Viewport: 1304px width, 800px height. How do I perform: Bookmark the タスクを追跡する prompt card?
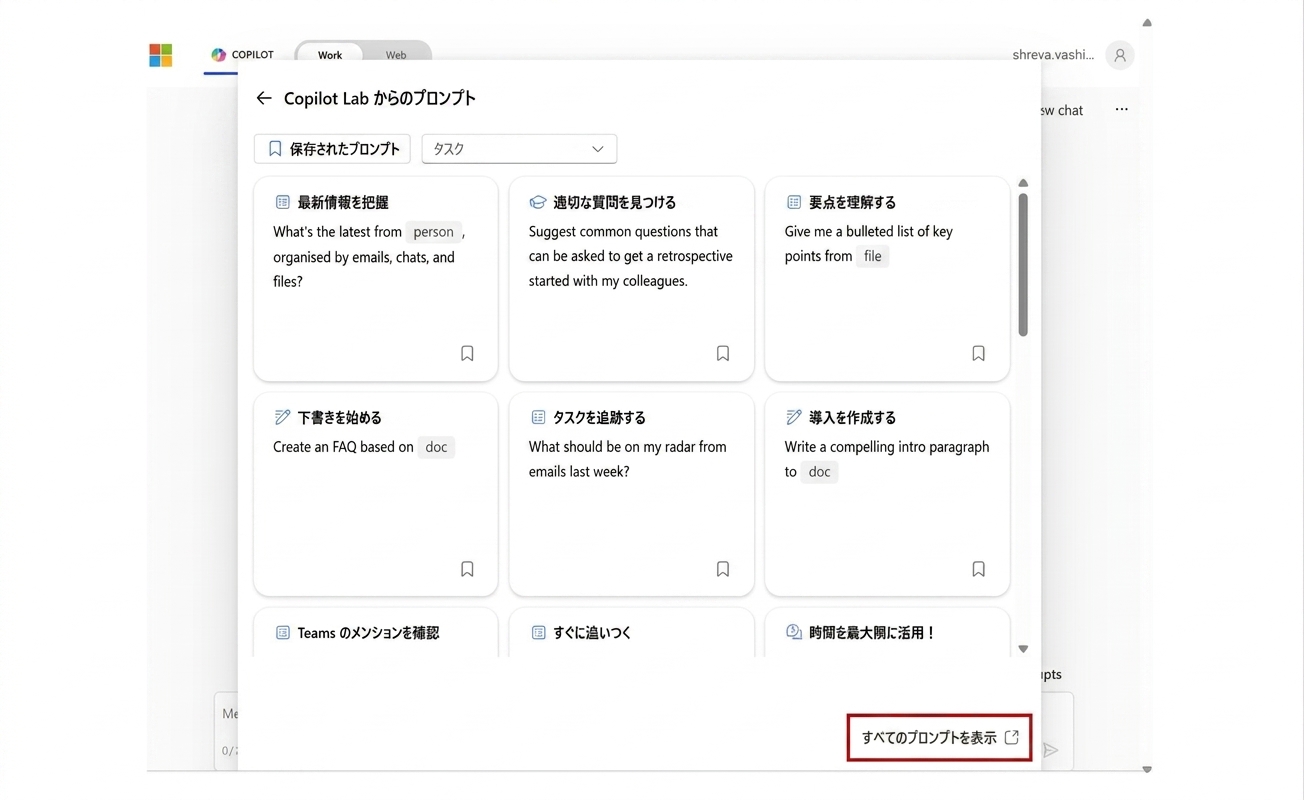pyautogui.click(x=723, y=569)
